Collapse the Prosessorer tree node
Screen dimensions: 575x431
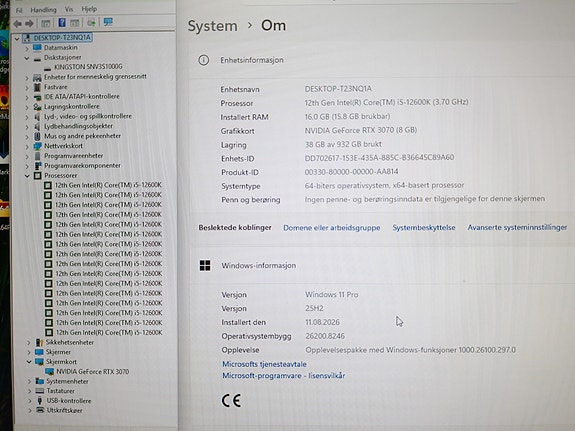click(28, 176)
